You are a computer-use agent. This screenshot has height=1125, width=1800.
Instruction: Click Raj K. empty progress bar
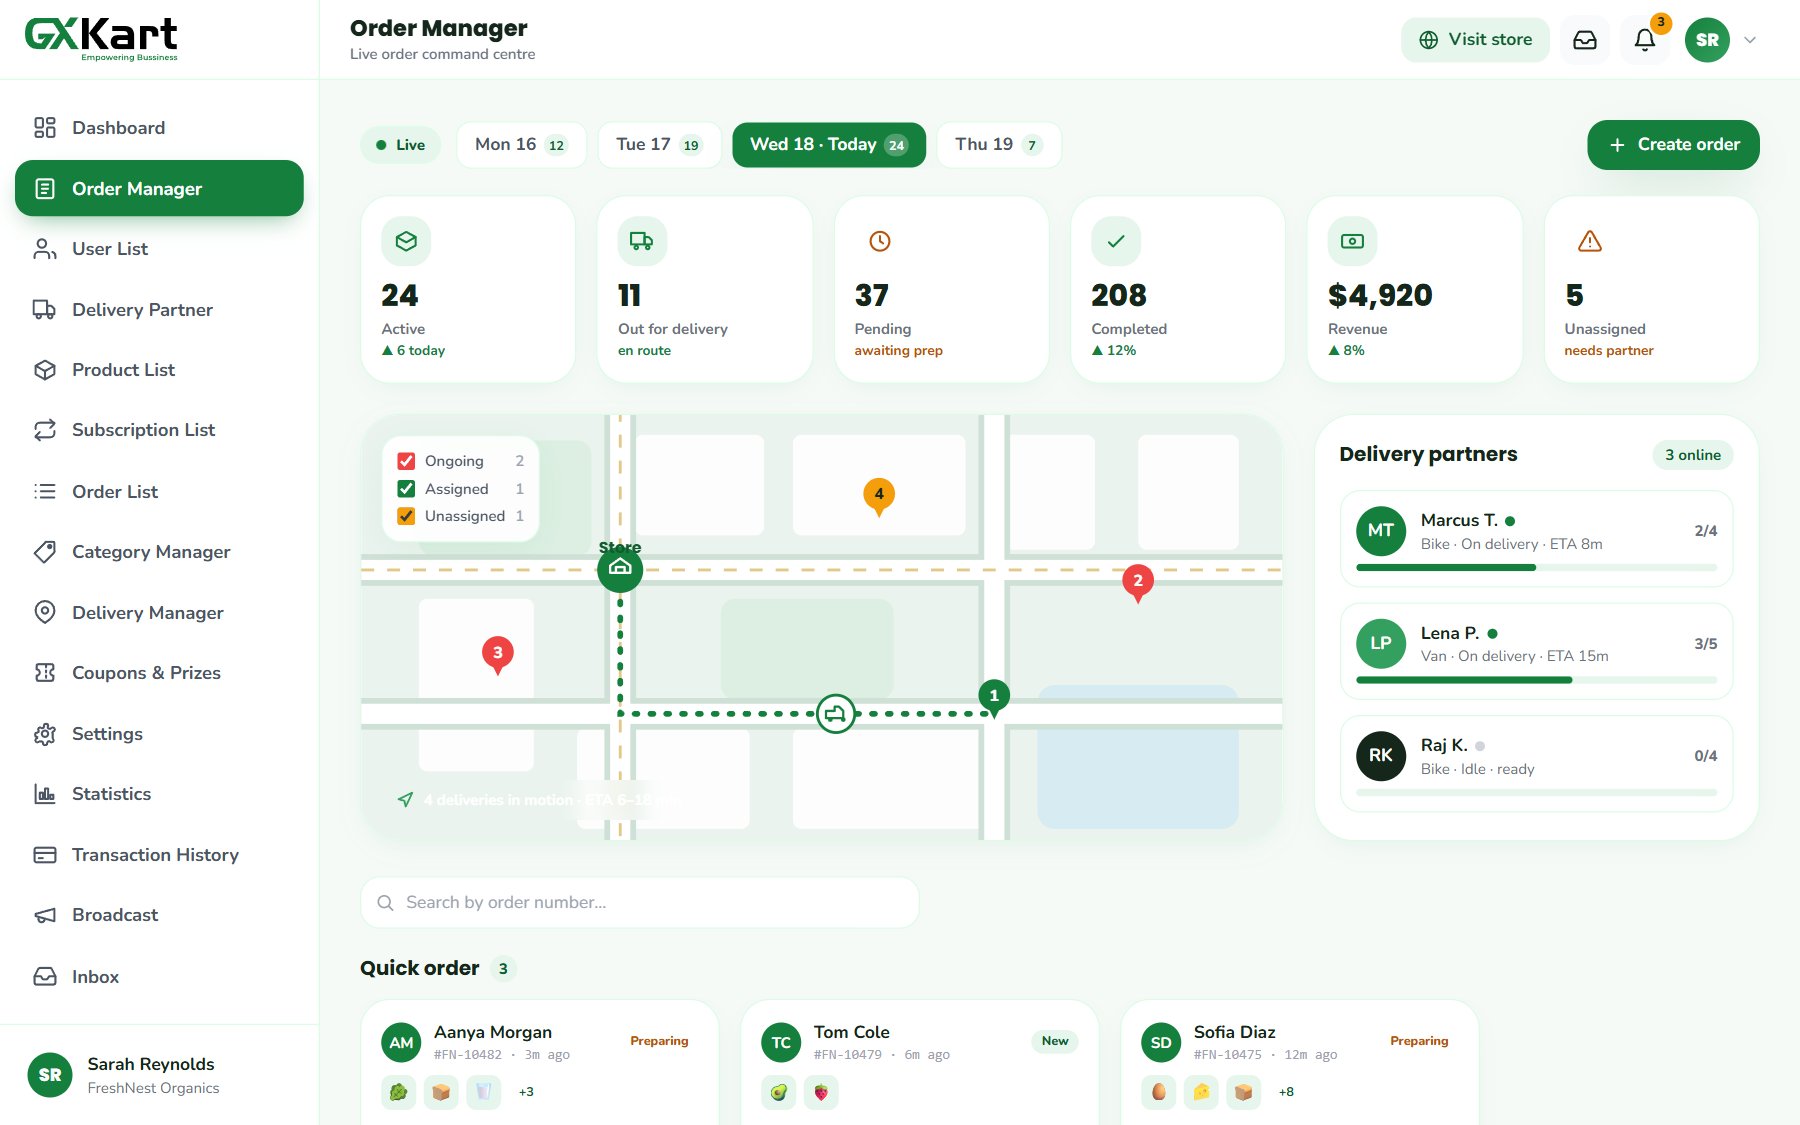coord(1536,792)
